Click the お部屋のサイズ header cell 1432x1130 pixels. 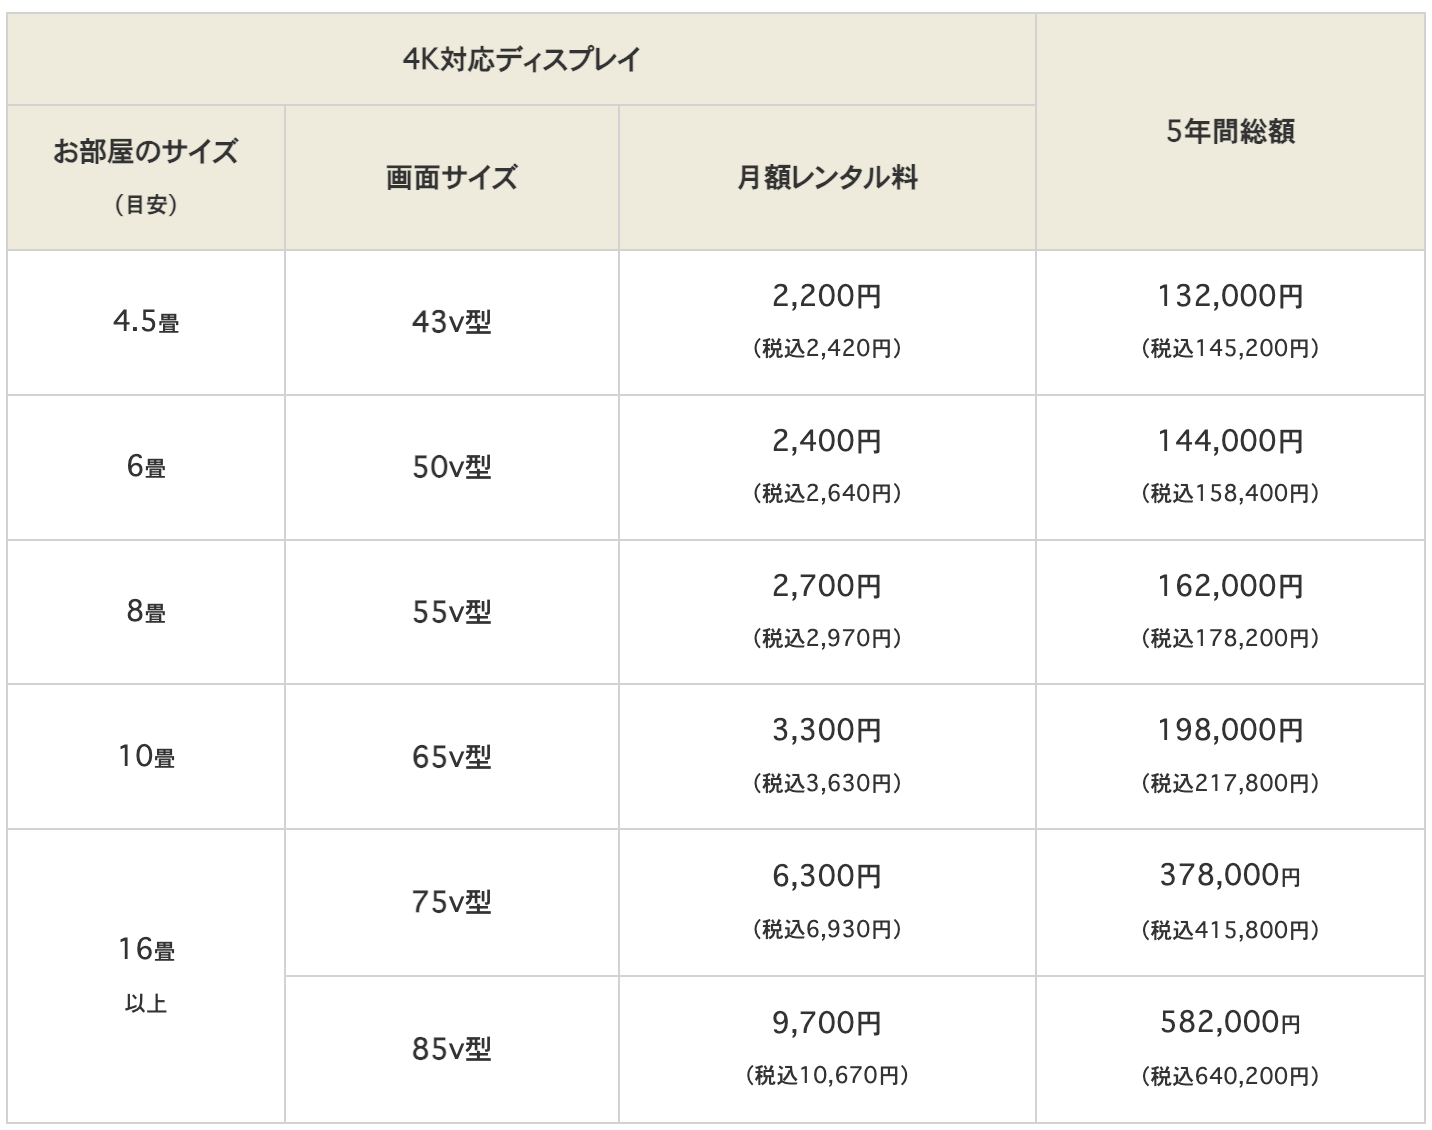click(146, 177)
